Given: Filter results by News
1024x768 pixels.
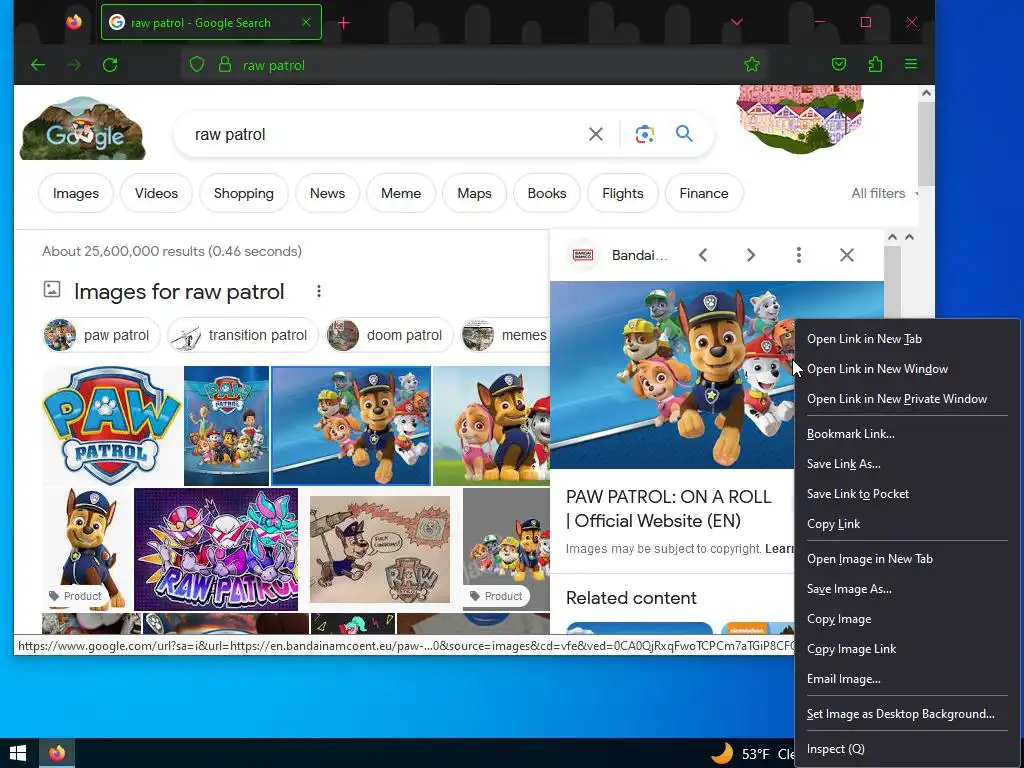Looking at the screenshot, I should 327,193.
